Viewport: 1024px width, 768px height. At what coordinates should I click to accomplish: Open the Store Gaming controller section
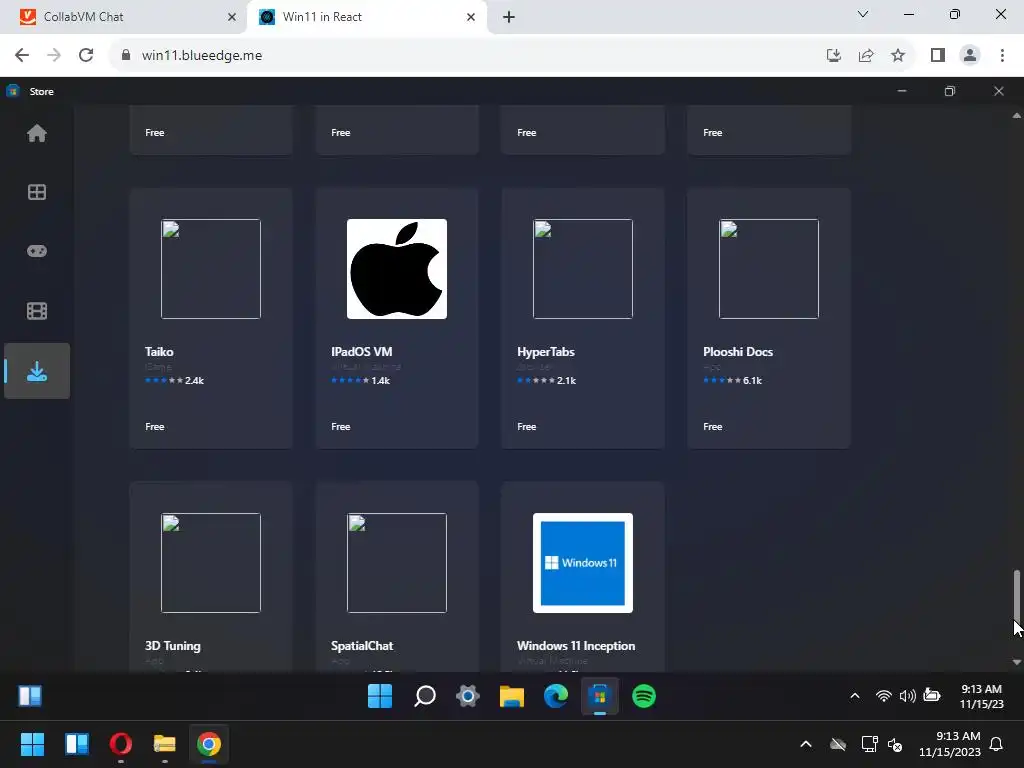pyautogui.click(x=37, y=251)
